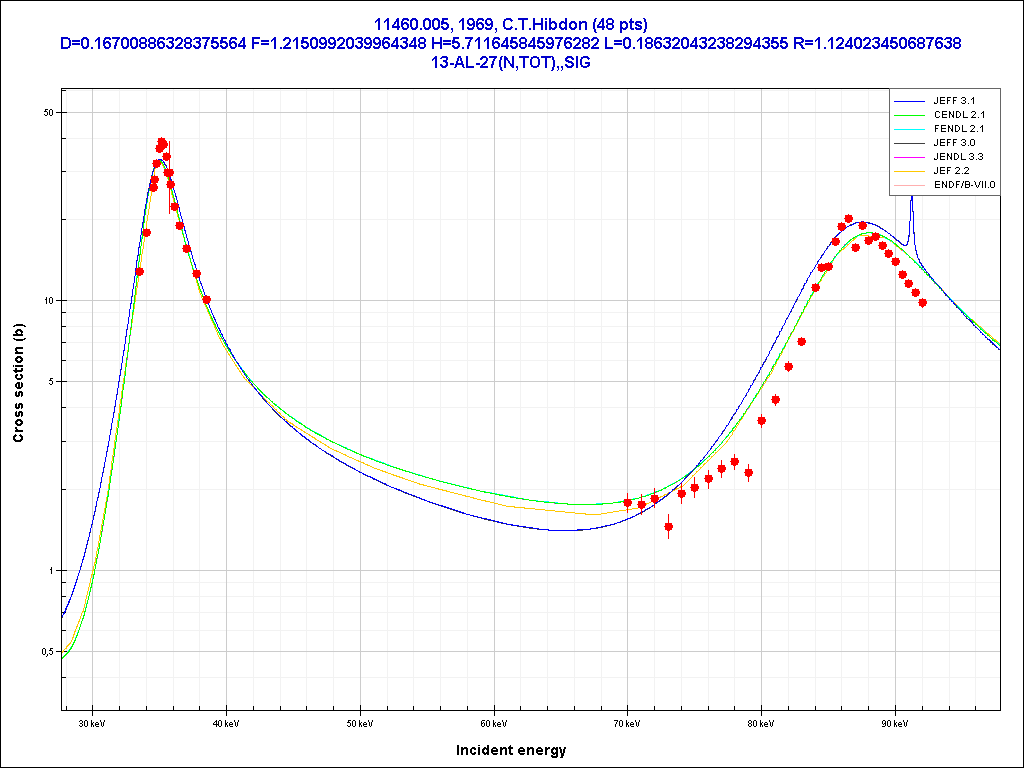Viewport: 1024px width, 768px height.
Task: Click the 30 keV x-axis tick label
Action: coord(92,723)
